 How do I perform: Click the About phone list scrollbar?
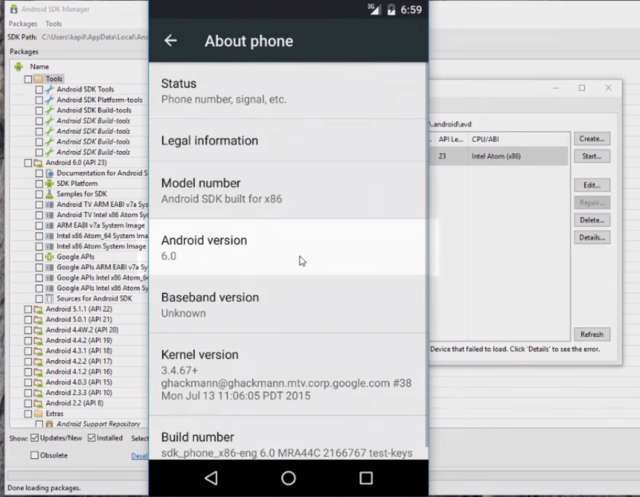pyautogui.click(x=427, y=253)
